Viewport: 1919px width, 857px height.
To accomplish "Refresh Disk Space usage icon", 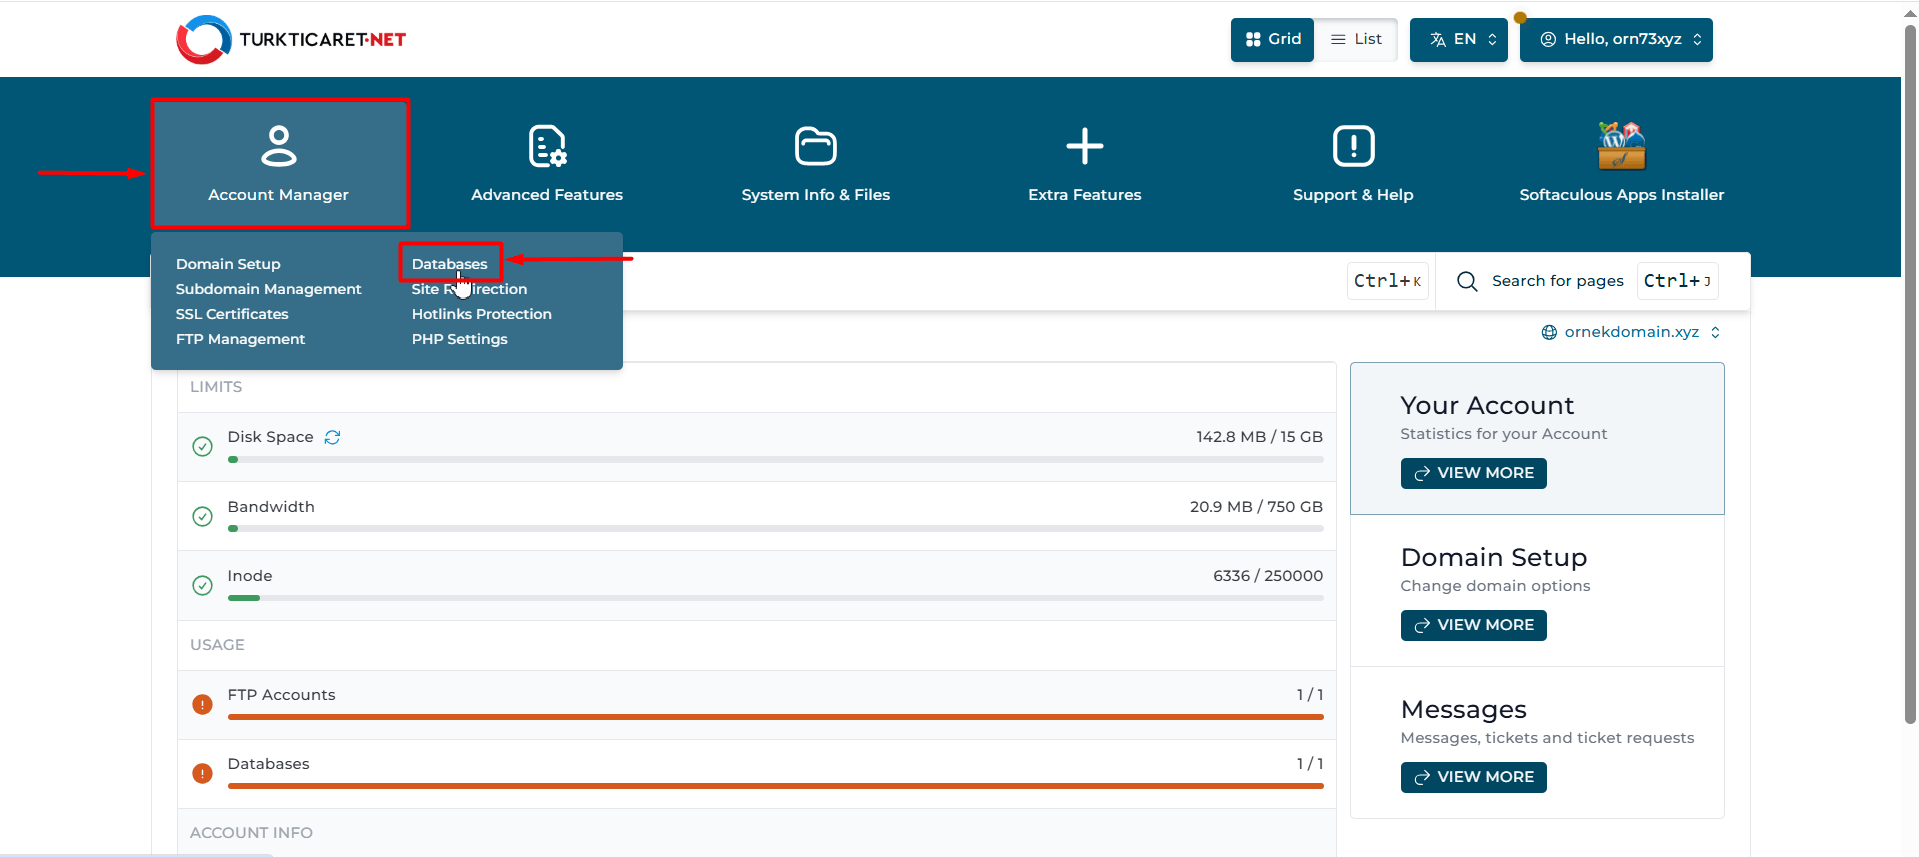I will click(x=333, y=437).
